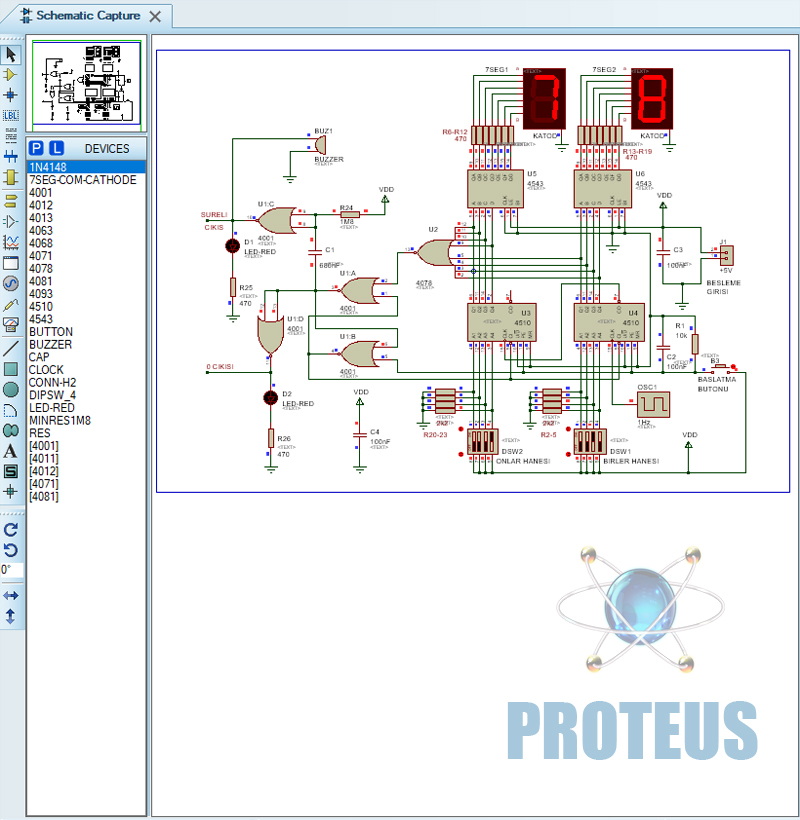This screenshot has width=800, height=820.
Task: Click the P pick devices button
Action: point(37,148)
